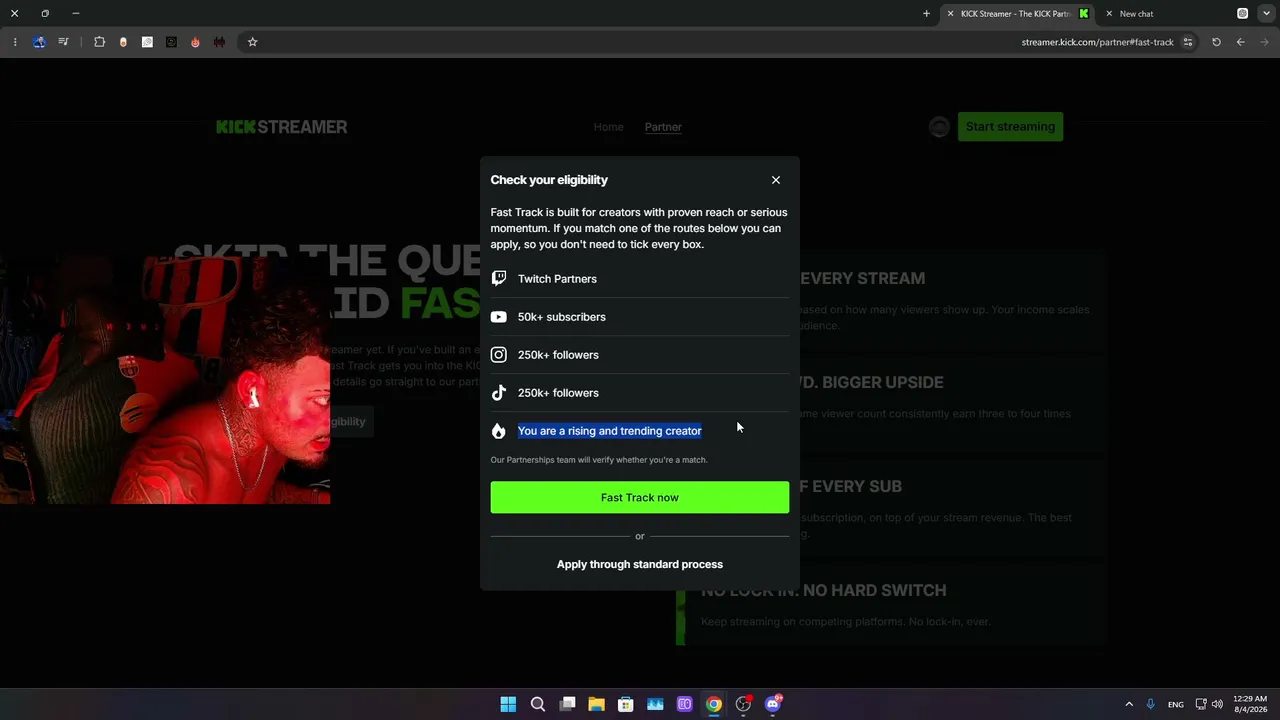Close the Check your eligibility dialog
This screenshot has width=1280, height=720.
coord(776,180)
